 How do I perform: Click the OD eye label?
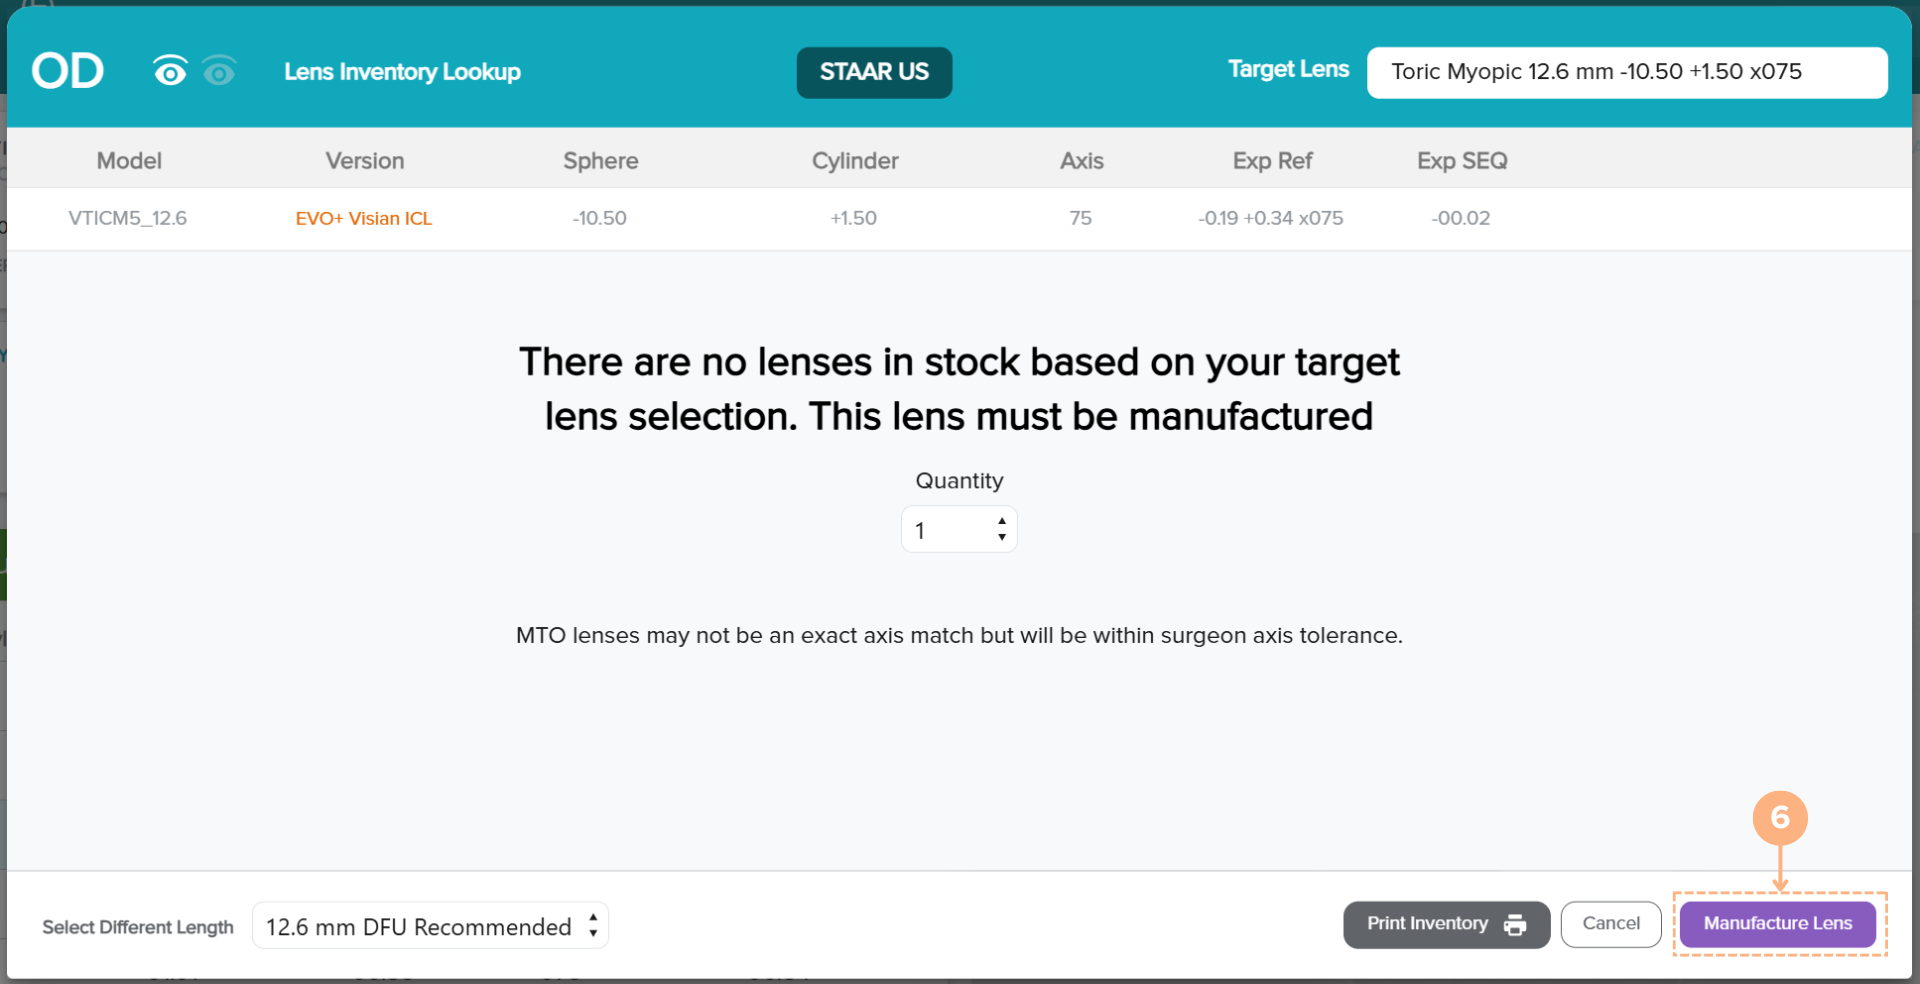68,71
